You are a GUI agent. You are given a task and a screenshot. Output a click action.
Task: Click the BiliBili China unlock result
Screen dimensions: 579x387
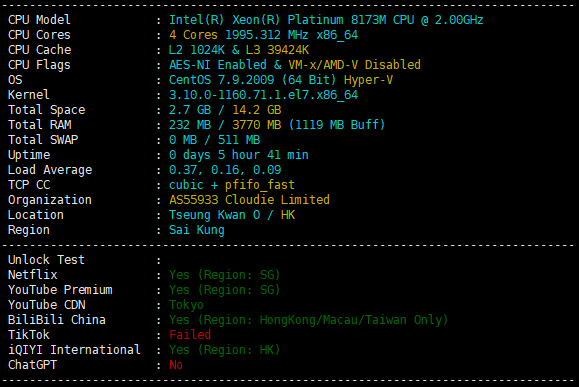[x=308, y=320]
